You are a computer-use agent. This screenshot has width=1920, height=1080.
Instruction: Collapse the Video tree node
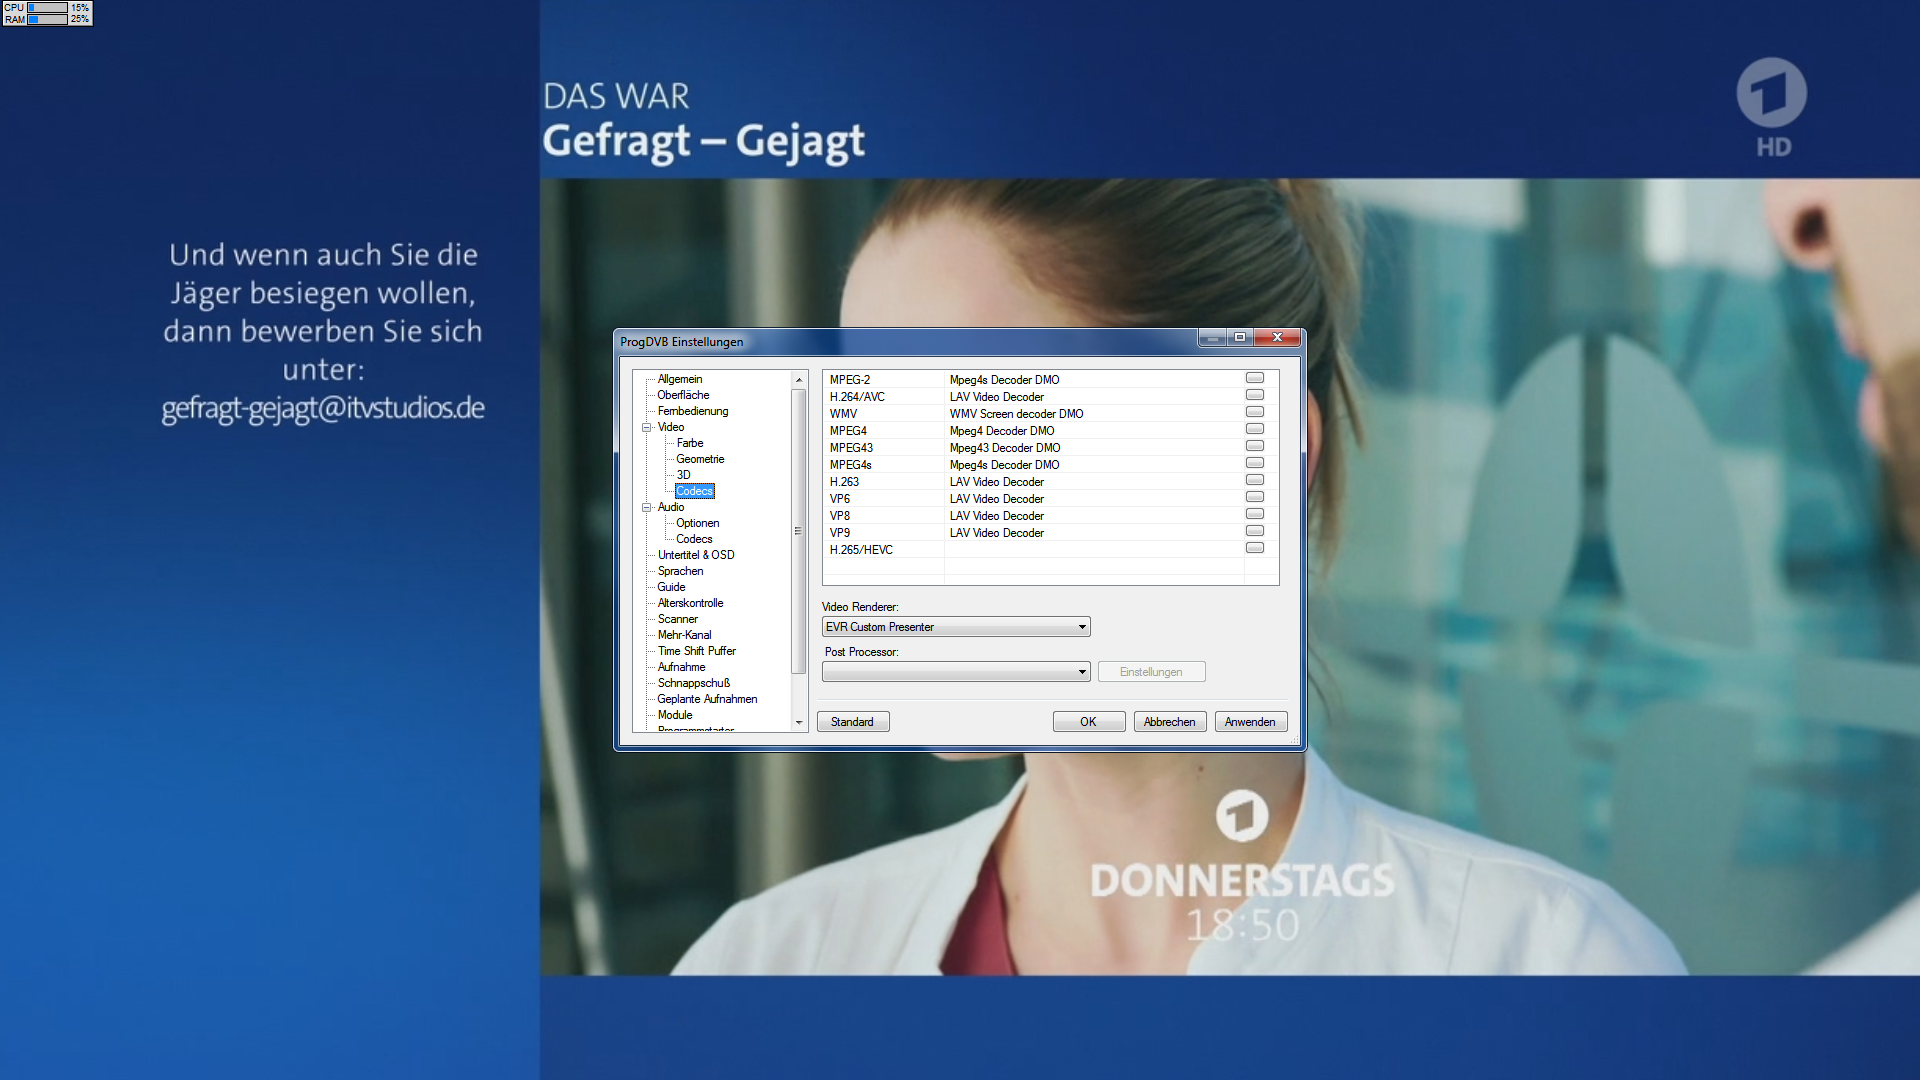[x=646, y=427]
